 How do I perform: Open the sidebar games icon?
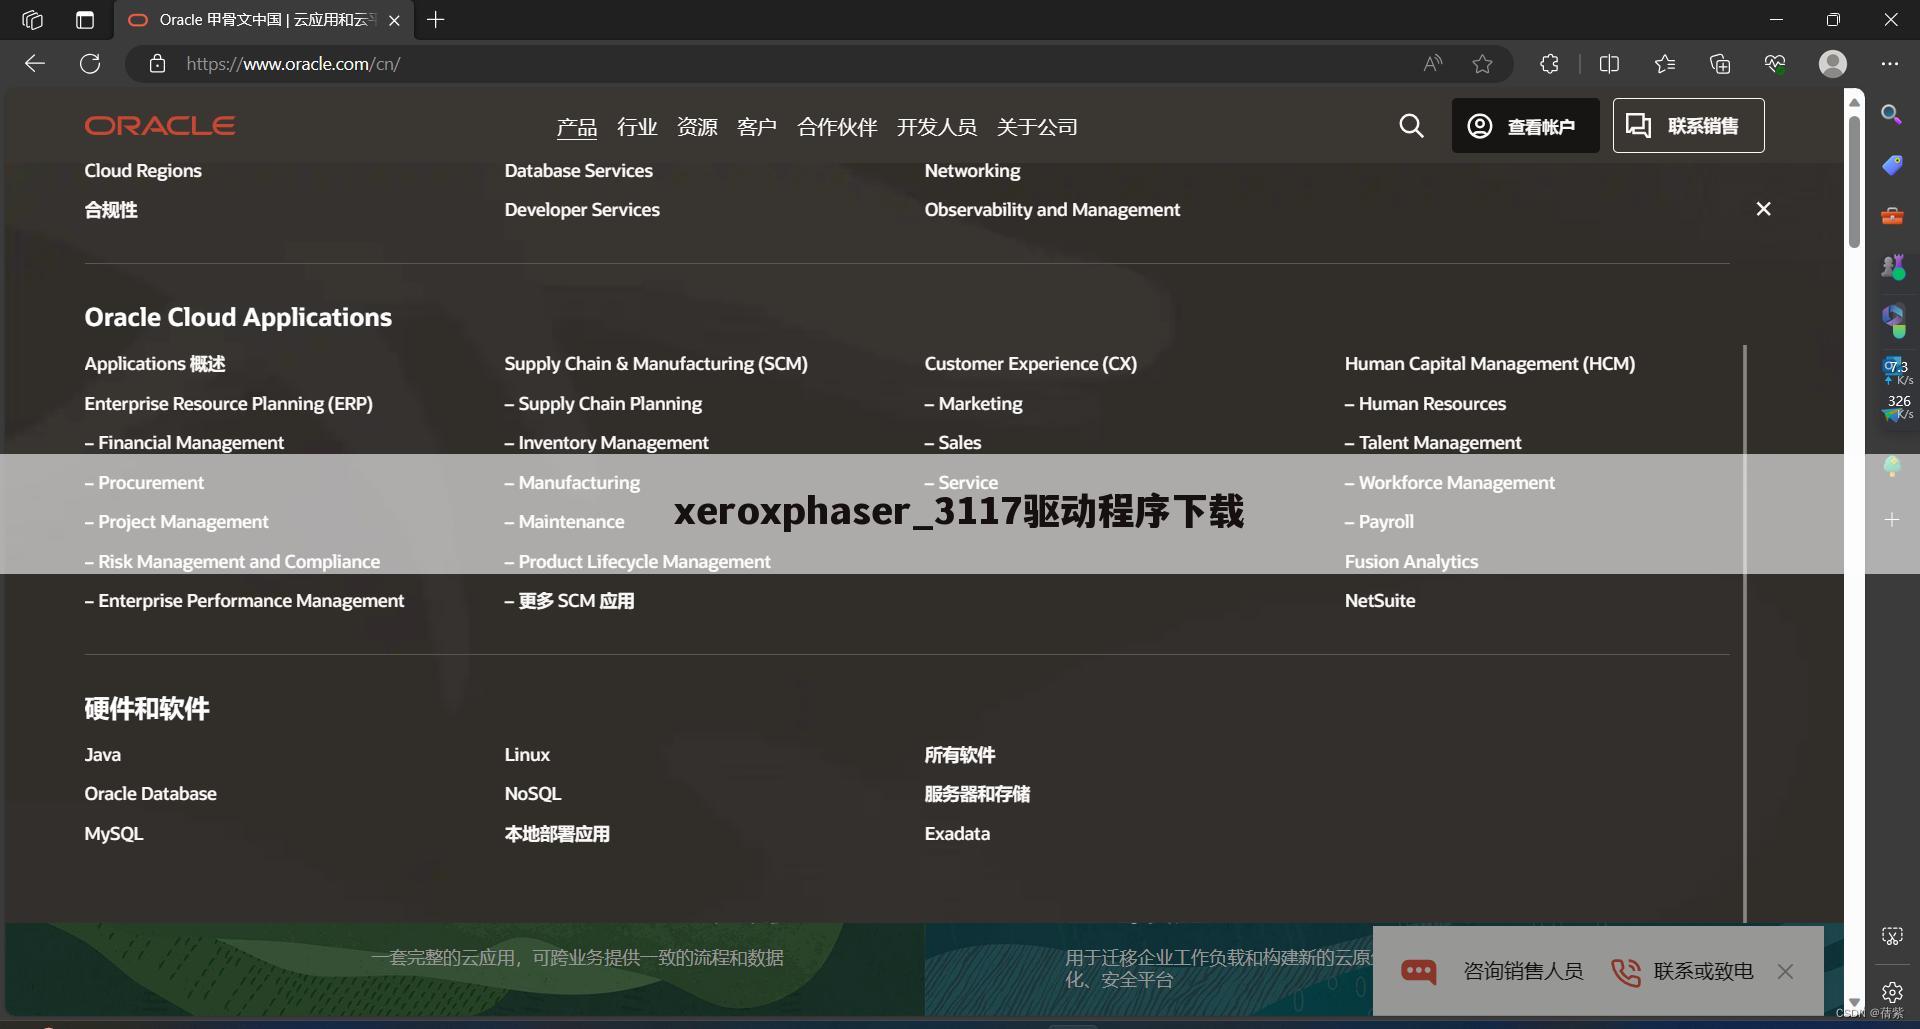click(x=1891, y=266)
